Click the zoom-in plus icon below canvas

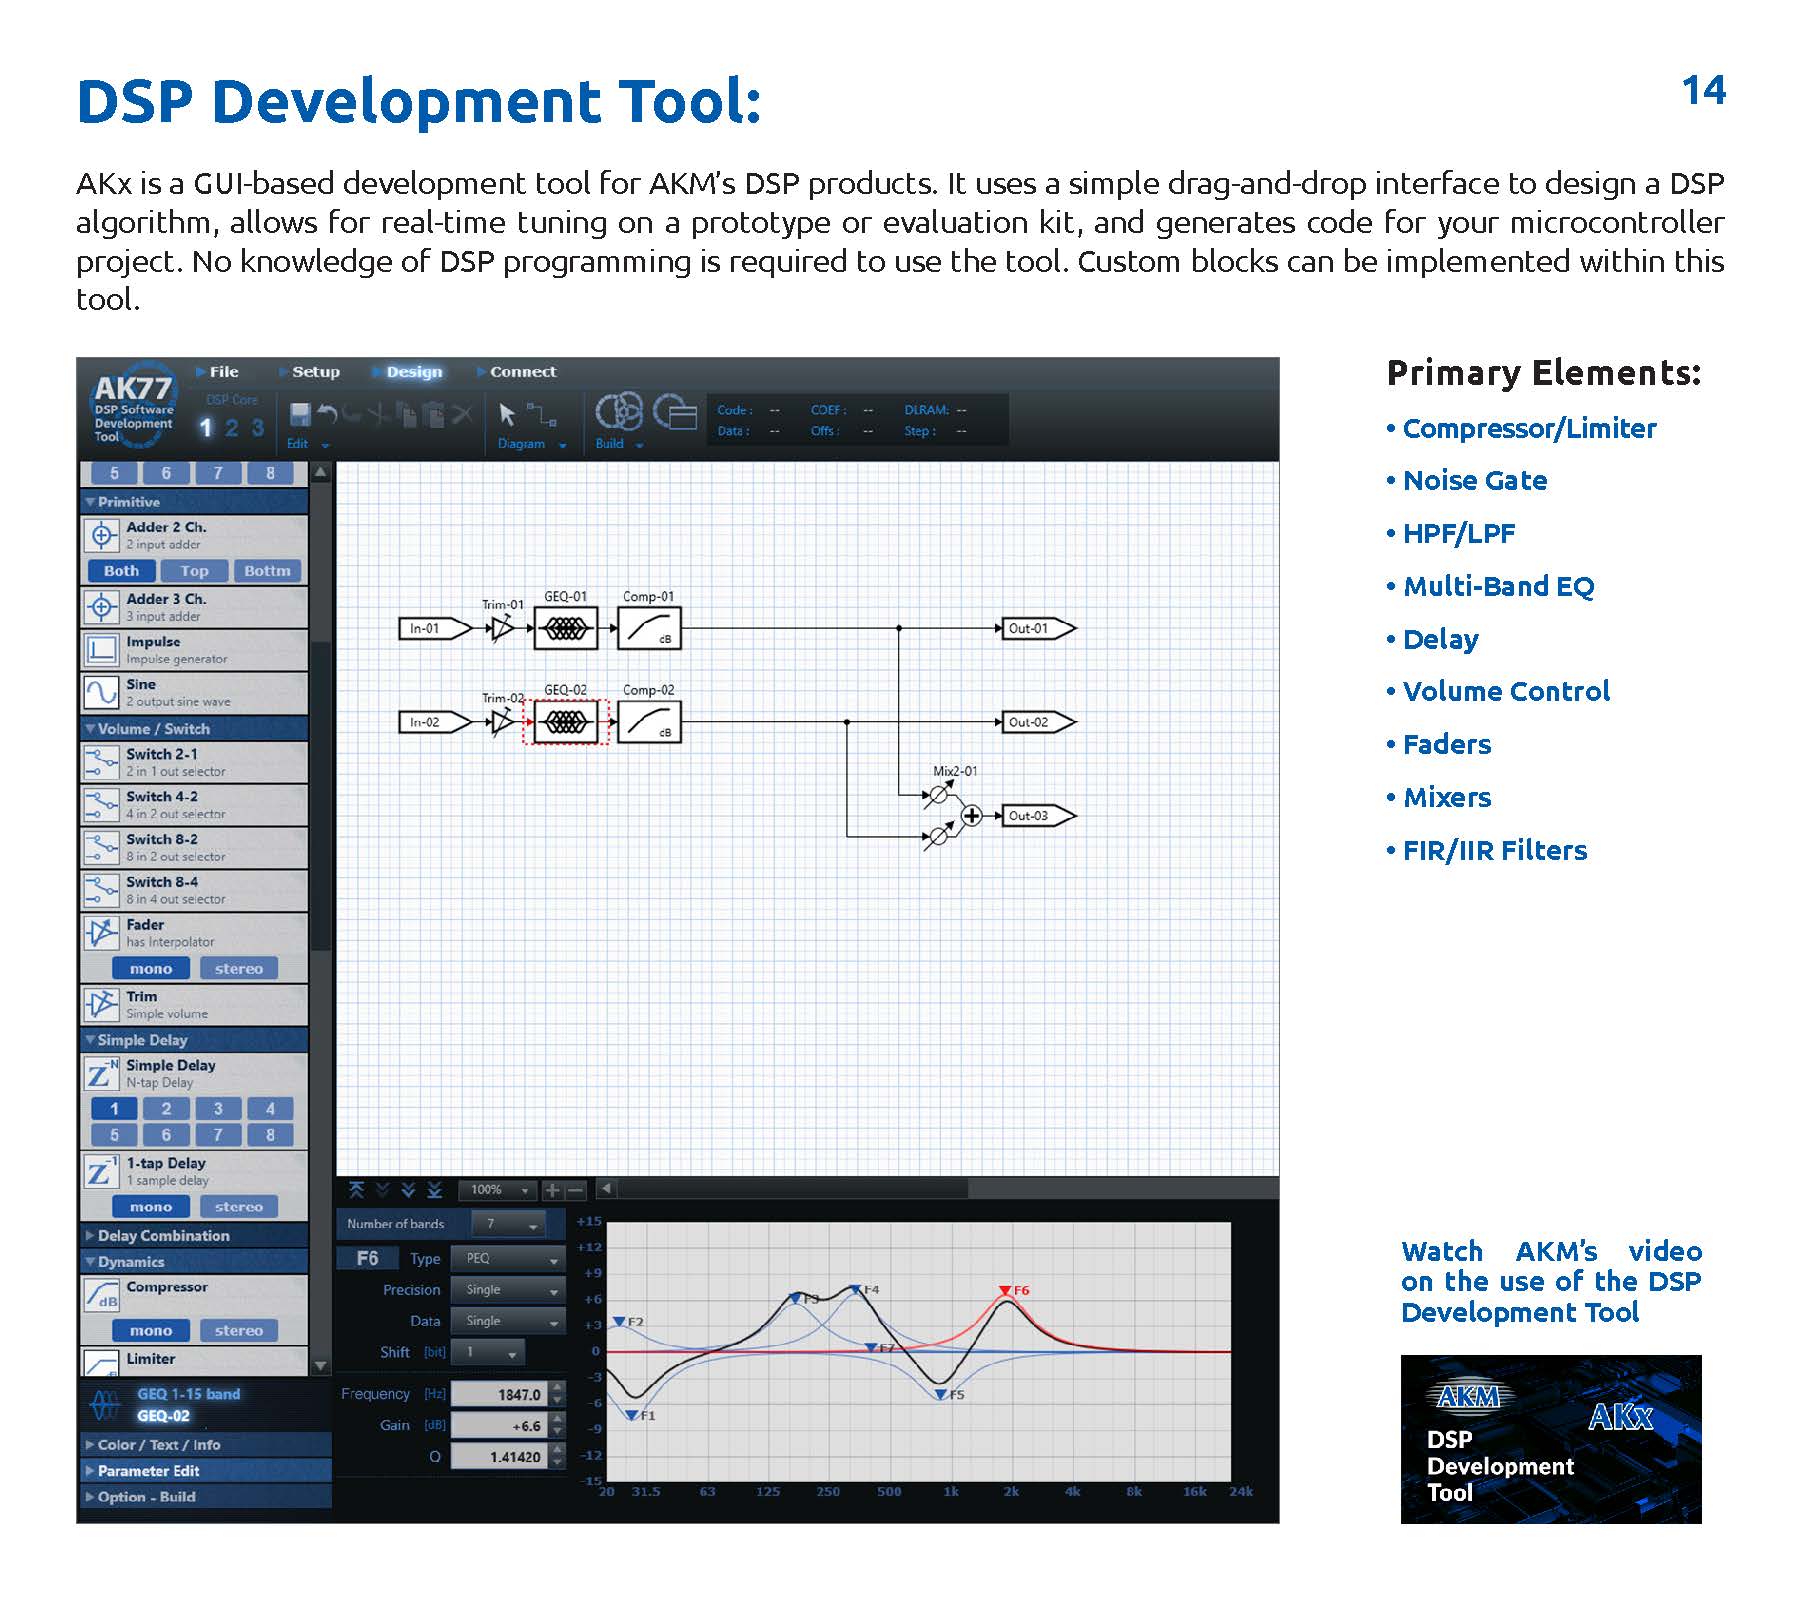pos(552,1190)
